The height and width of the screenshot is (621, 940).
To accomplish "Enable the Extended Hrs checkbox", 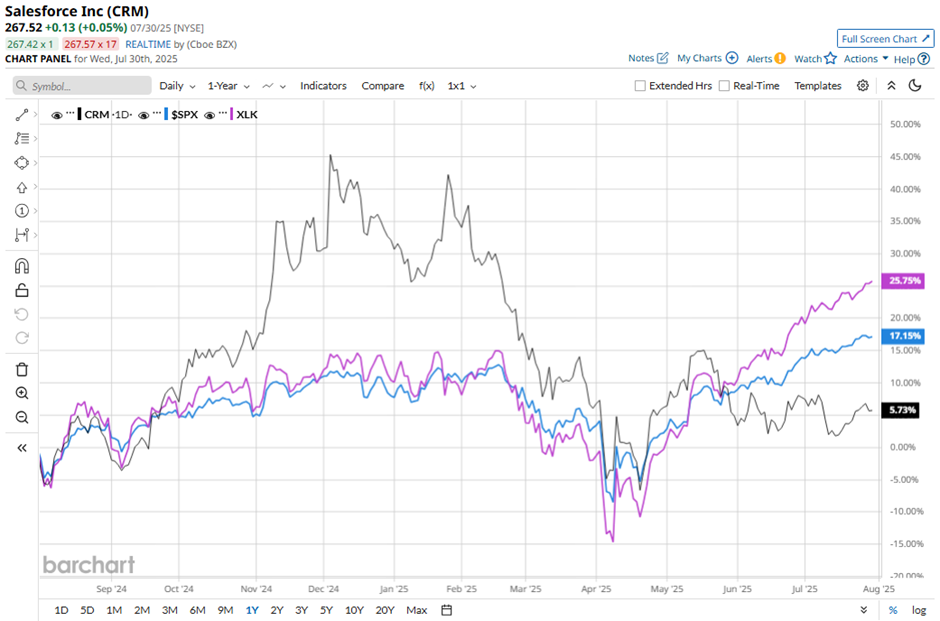I will 640,86.
